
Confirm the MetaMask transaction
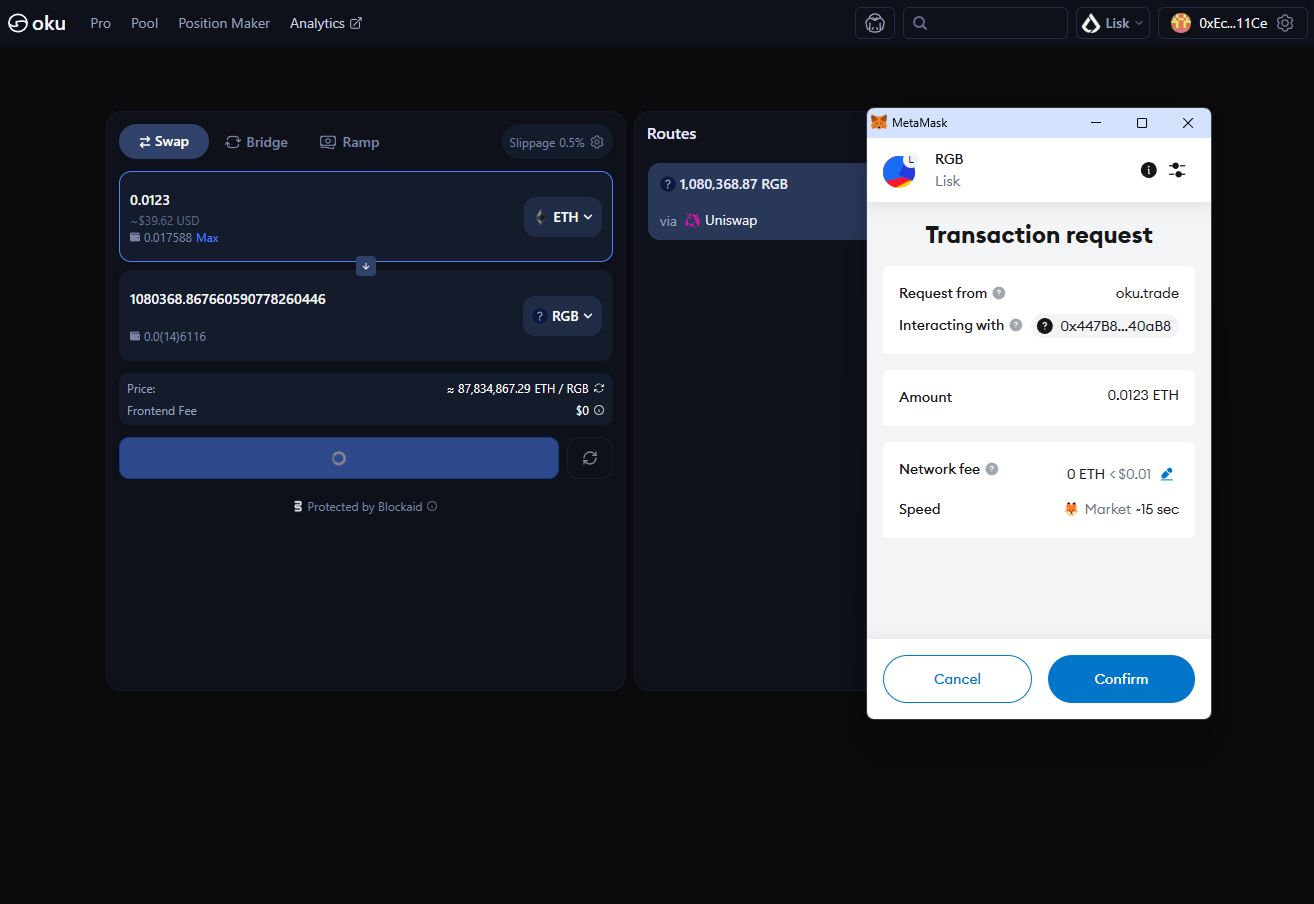click(x=1121, y=679)
